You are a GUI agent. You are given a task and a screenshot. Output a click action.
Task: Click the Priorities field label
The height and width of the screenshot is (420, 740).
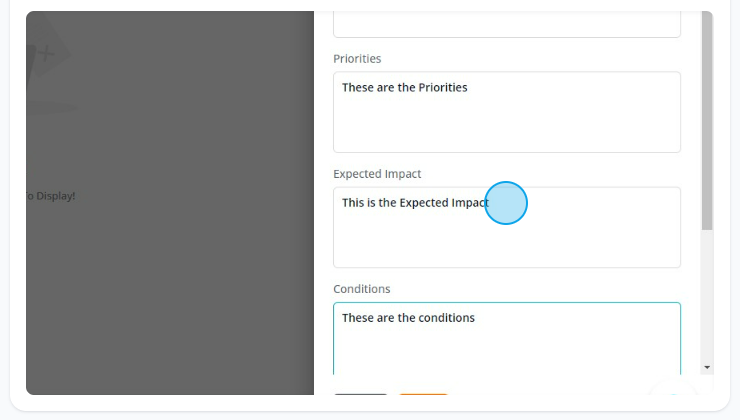[357, 59]
